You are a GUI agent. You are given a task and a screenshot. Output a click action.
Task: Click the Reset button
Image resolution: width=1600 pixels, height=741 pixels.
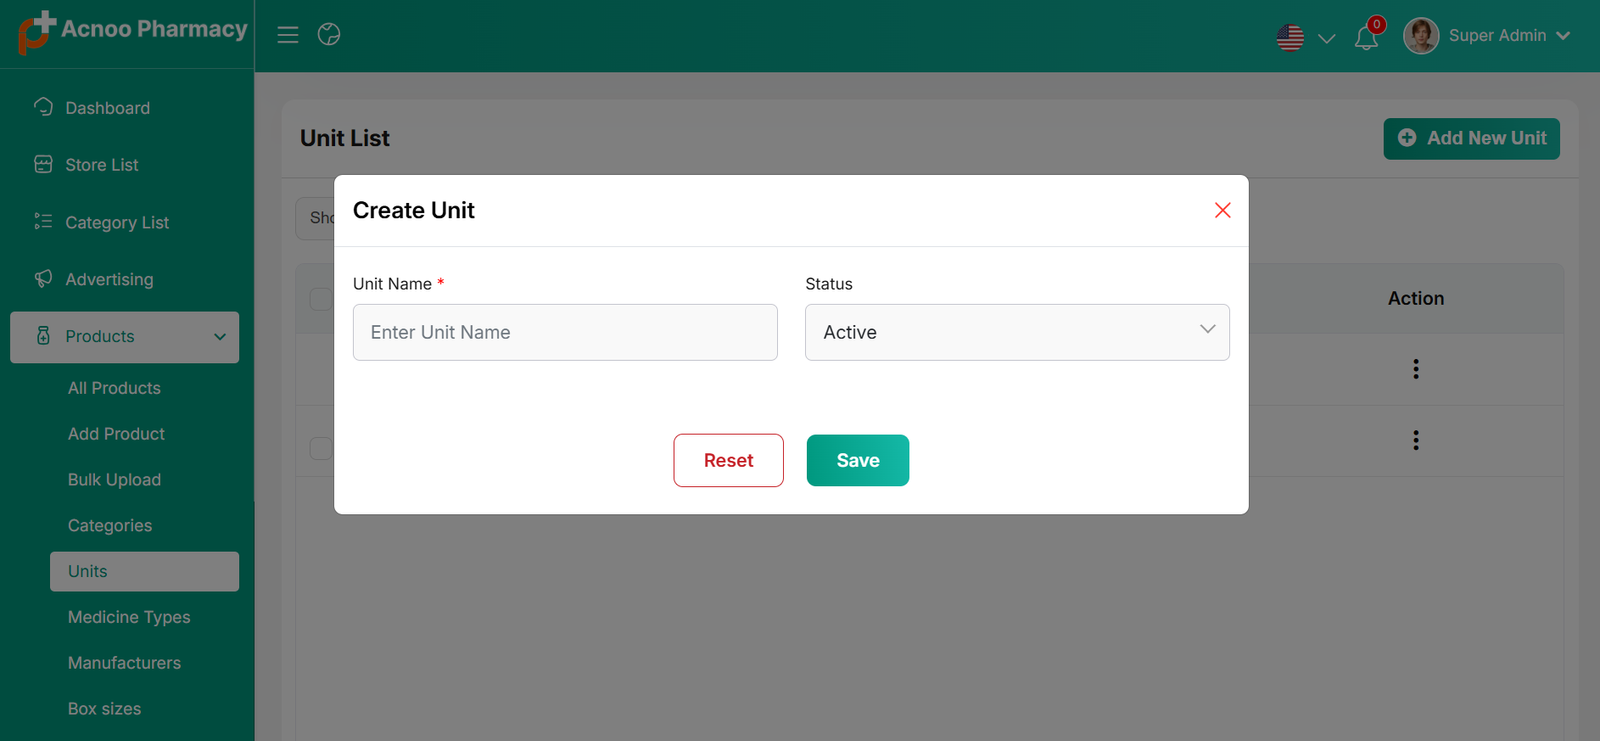pyautogui.click(x=728, y=460)
